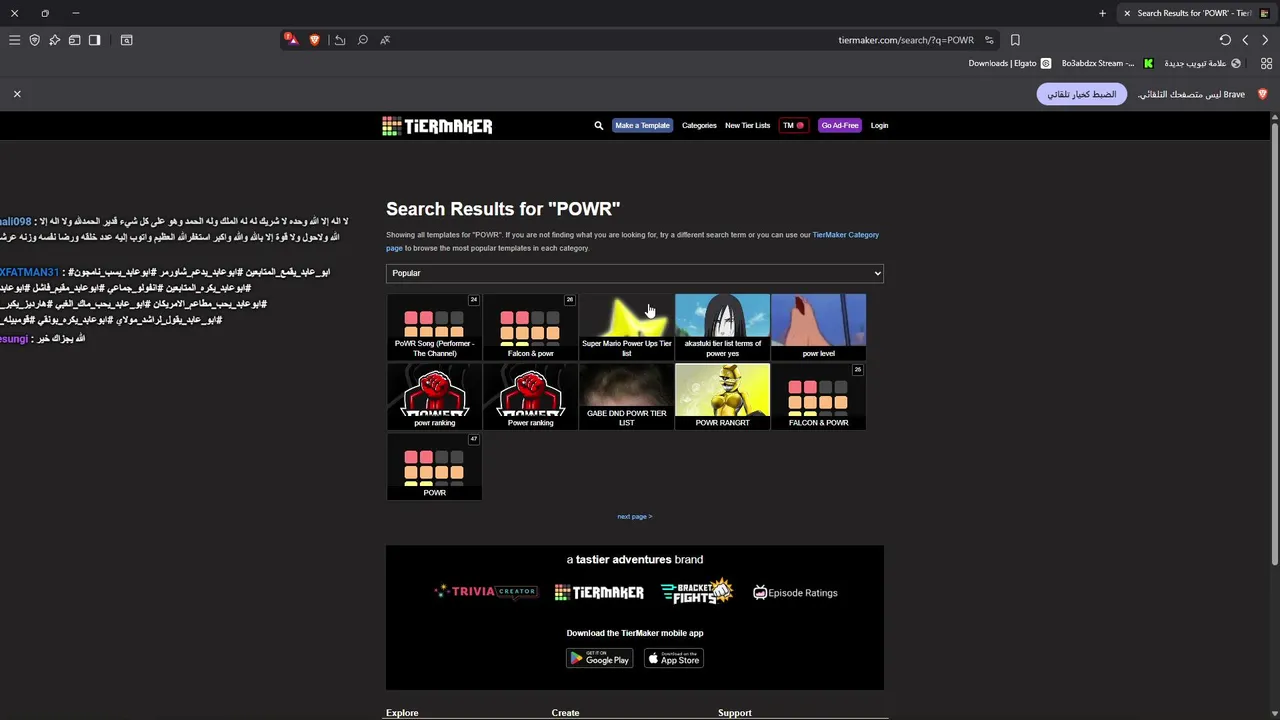
Task: Open the Brave main hamburger menu
Action: (x=14, y=40)
